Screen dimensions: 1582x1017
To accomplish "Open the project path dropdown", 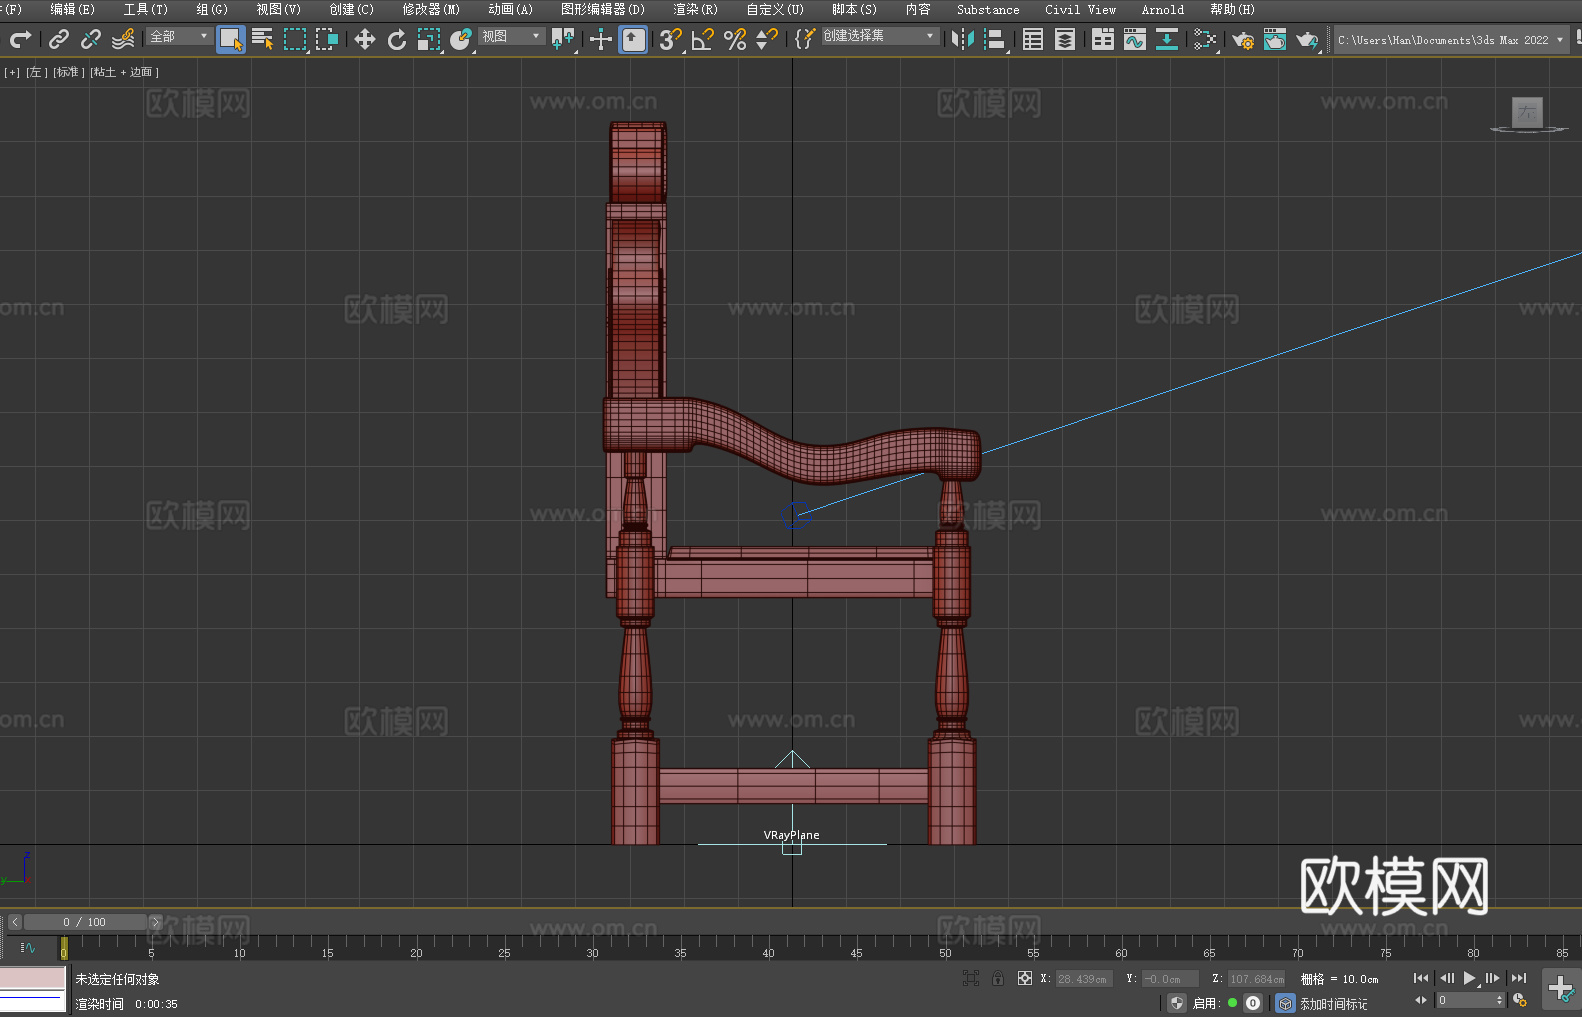I will pyautogui.click(x=1451, y=40).
